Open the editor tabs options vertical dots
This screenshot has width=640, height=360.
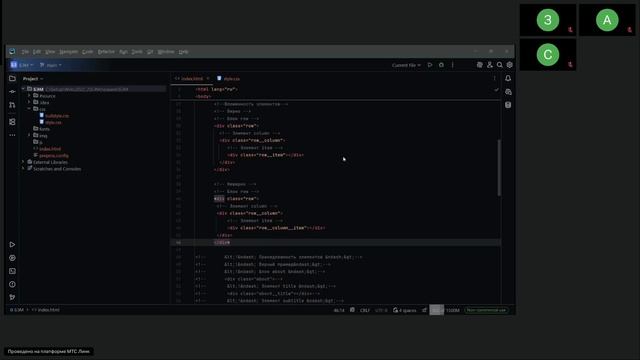(x=495, y=78)
